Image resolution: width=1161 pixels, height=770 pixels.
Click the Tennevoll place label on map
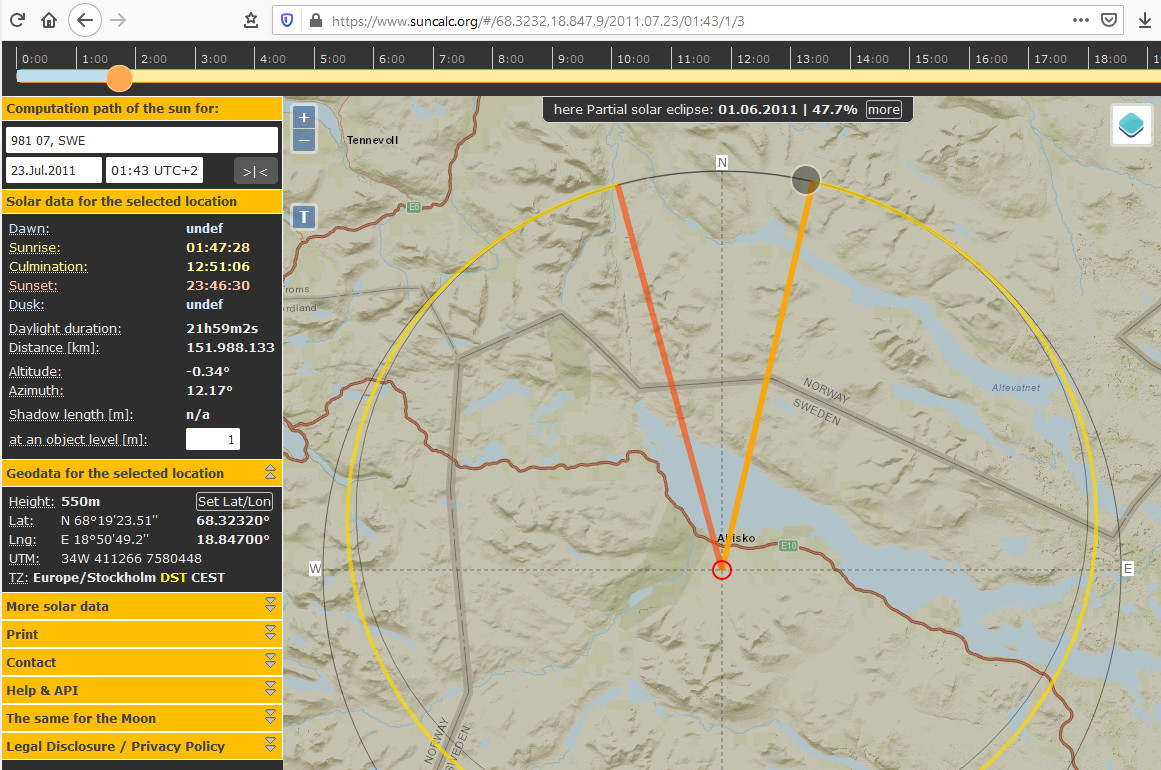(x=372, y=140)
